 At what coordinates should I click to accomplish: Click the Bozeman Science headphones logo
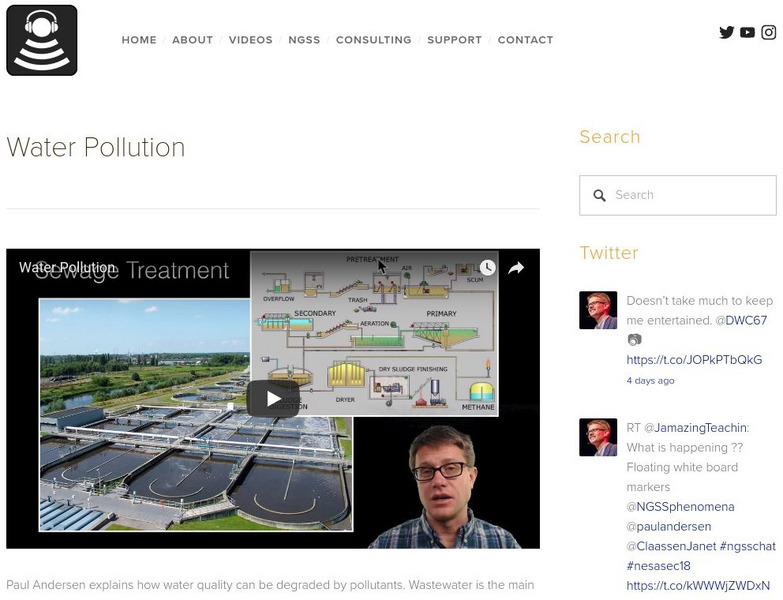[x=42, y=40]
